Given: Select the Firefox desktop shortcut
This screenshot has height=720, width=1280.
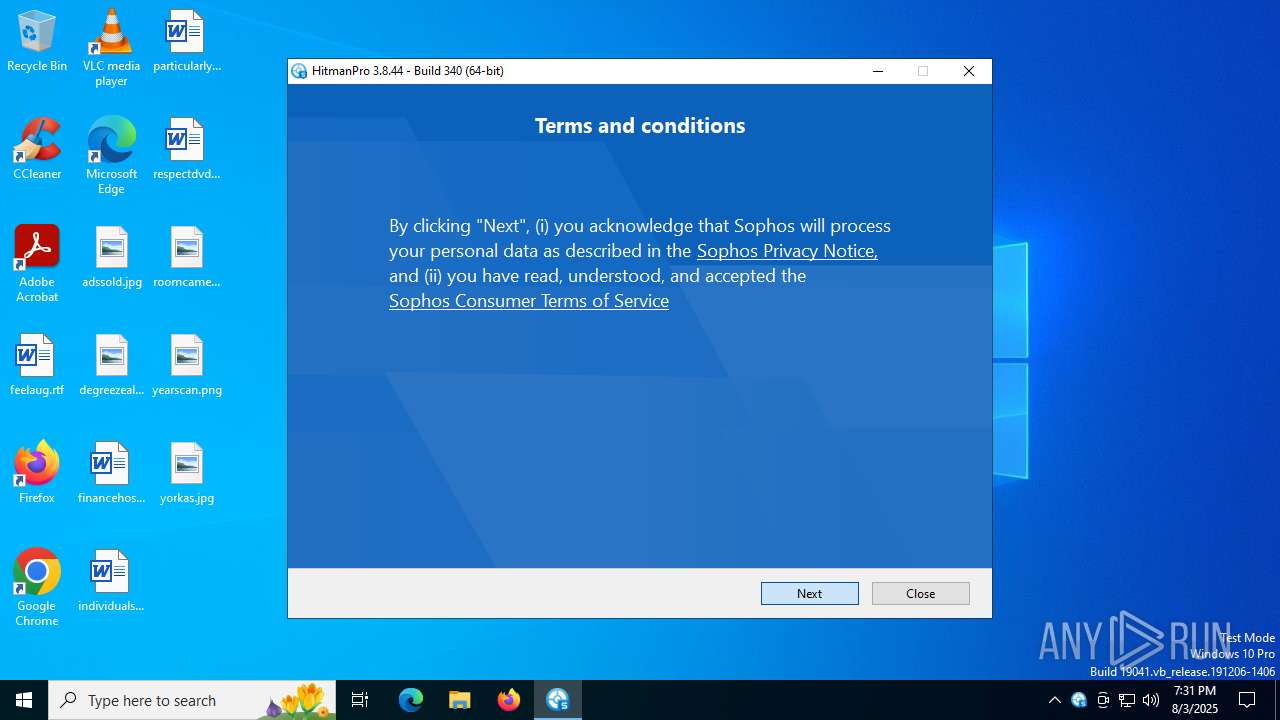Looking at the screenshot, I should 37,473.
